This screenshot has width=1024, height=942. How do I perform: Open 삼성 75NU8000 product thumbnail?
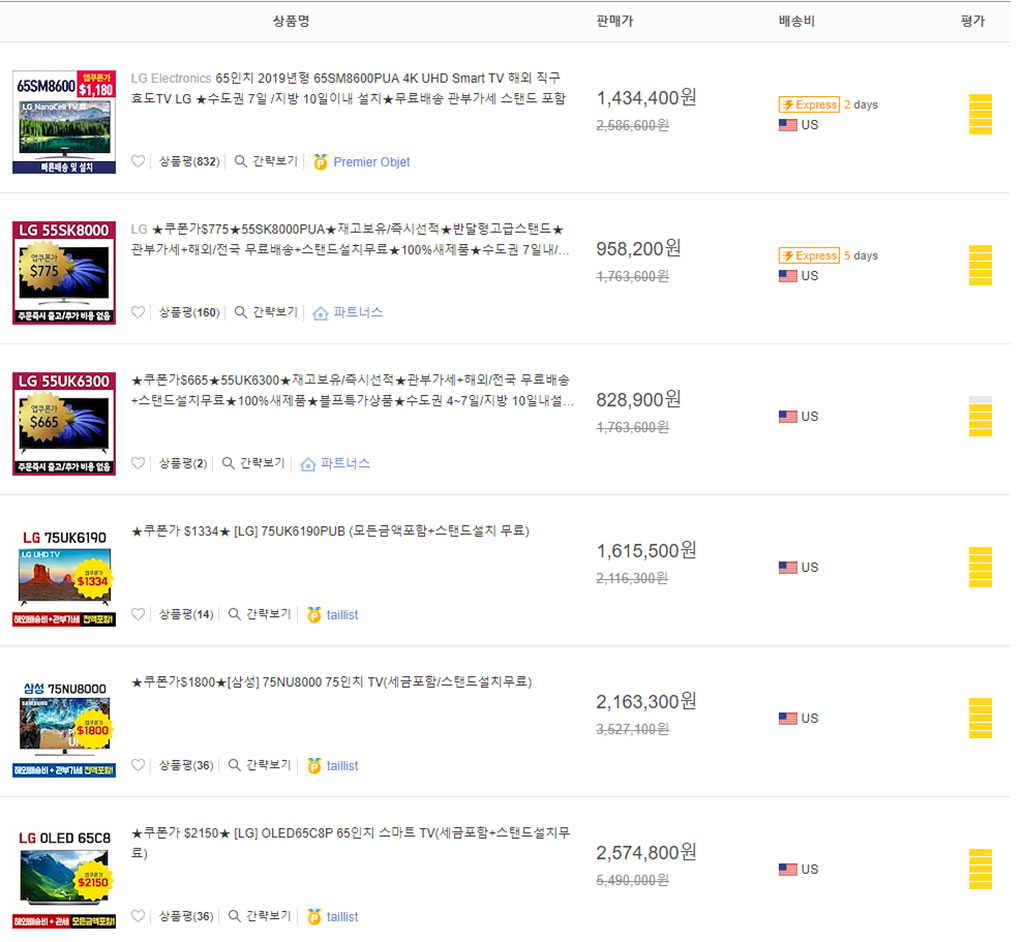pos(64,728)
